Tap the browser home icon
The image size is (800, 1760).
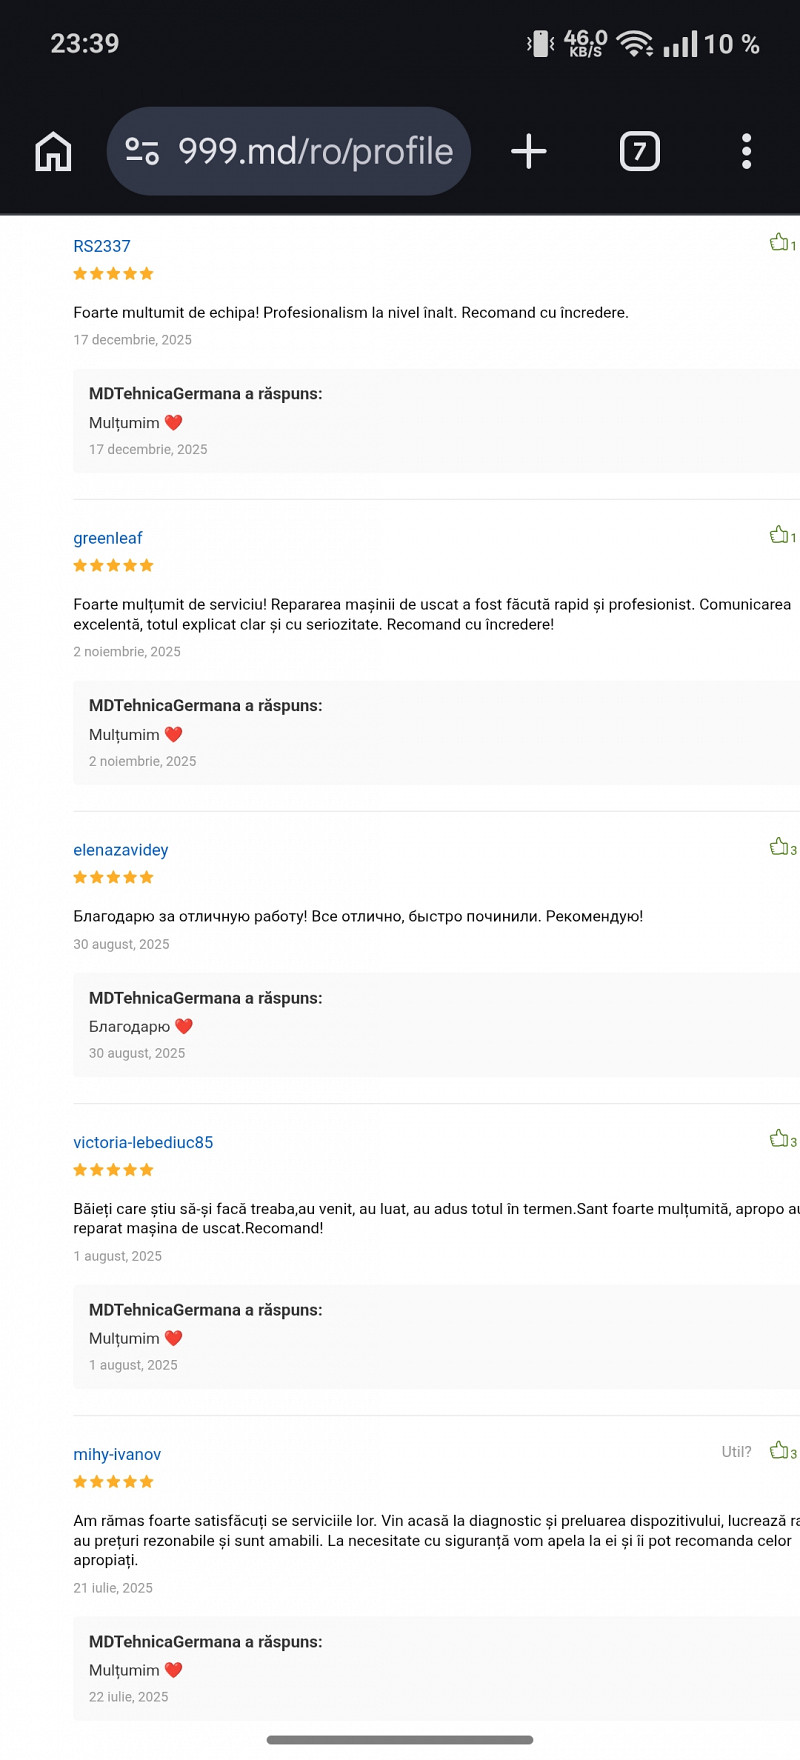pyautogui.click(x=54, y=152)
